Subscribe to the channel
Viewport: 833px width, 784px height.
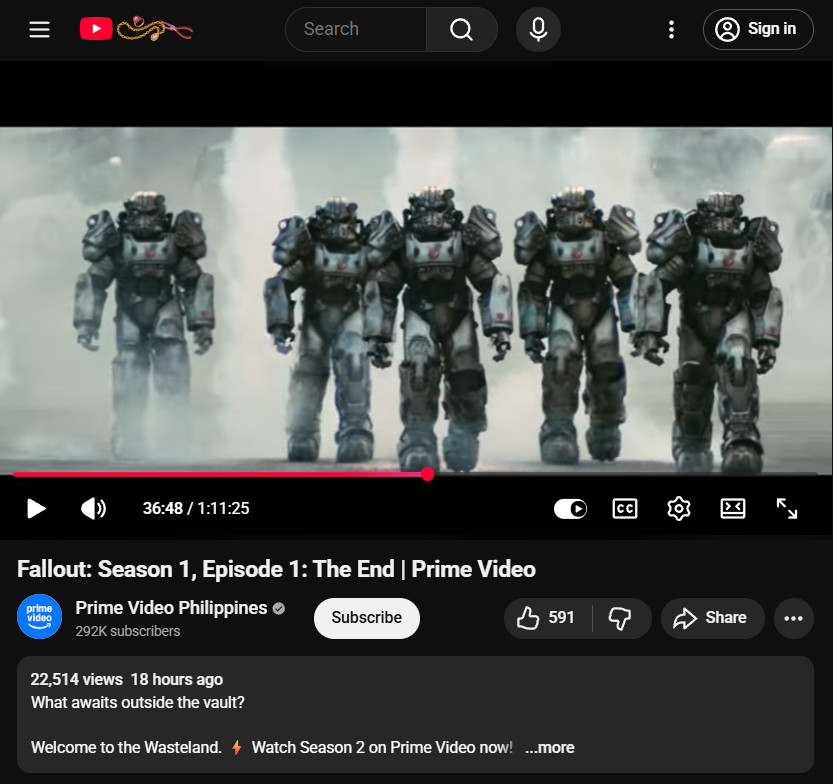click(x=367, y=618)
